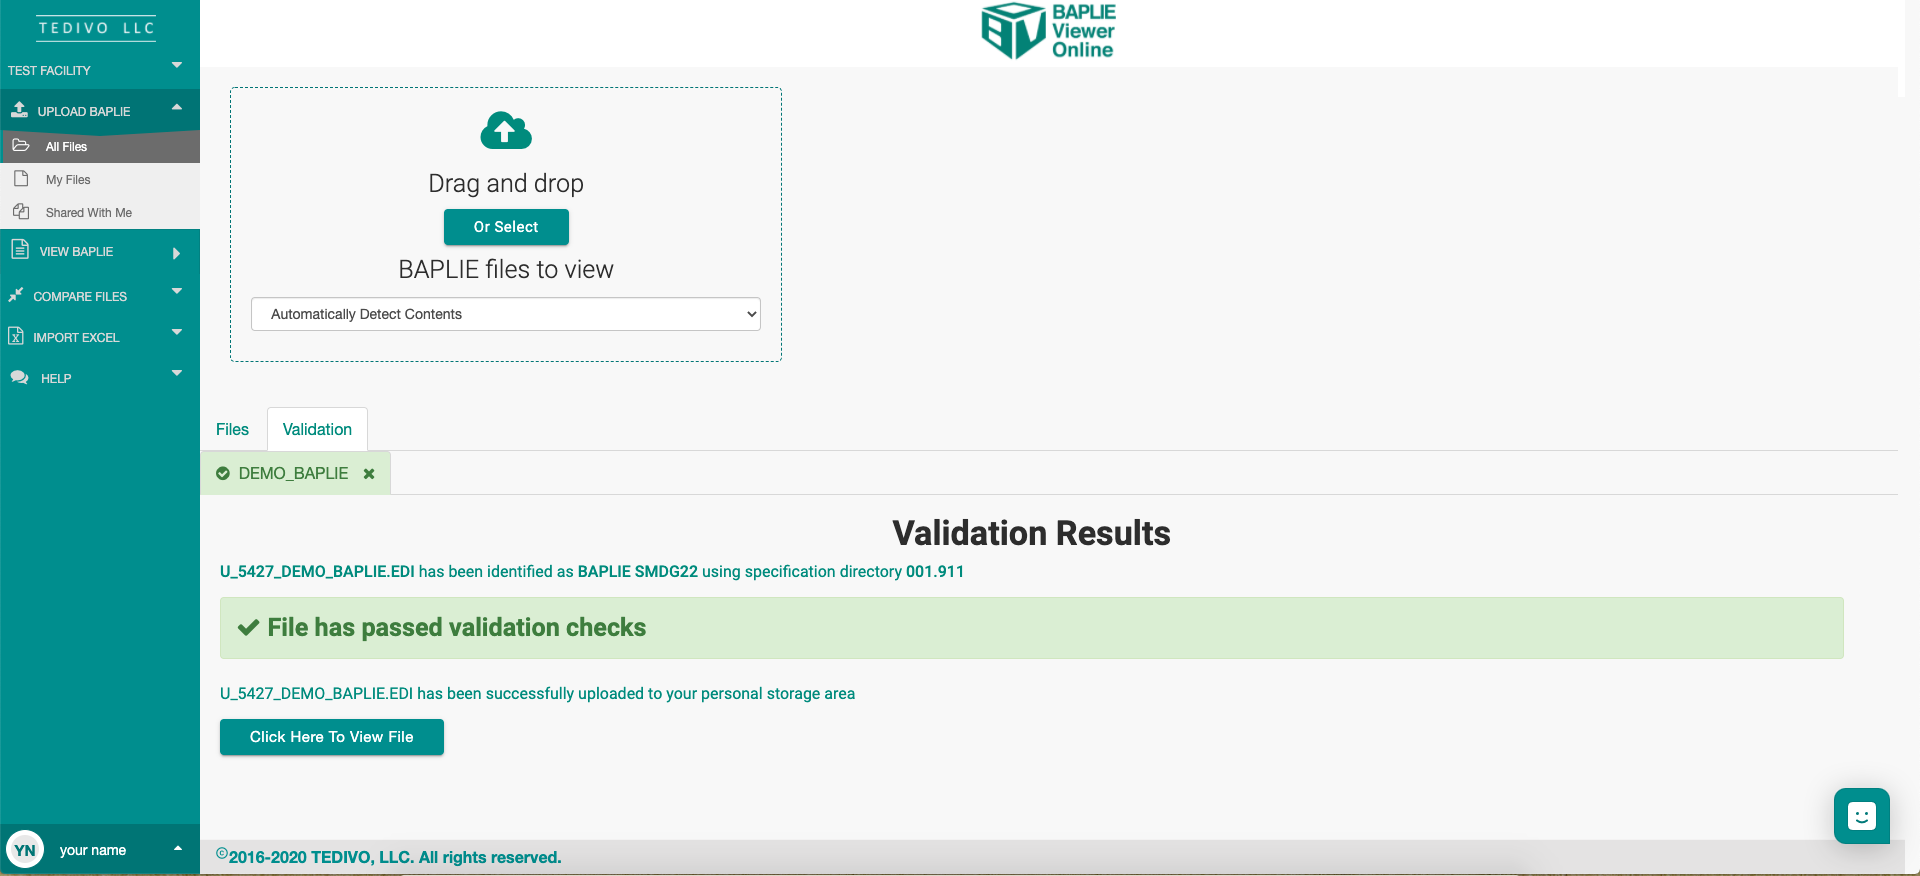Open My Files in sidebar

68,180
